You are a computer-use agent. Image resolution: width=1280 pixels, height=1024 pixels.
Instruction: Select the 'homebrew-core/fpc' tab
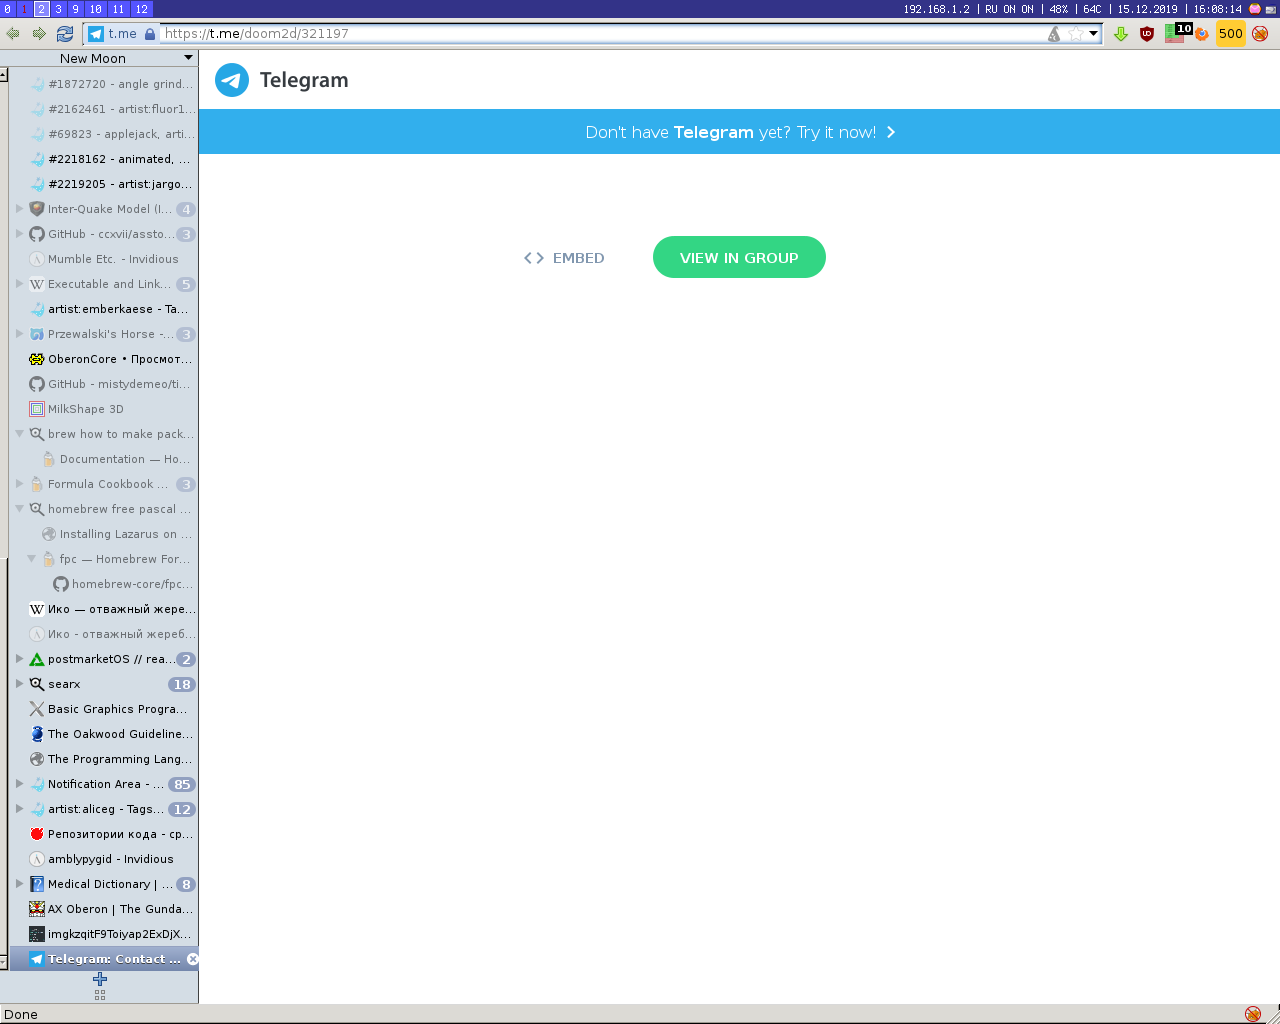point(104,584)
